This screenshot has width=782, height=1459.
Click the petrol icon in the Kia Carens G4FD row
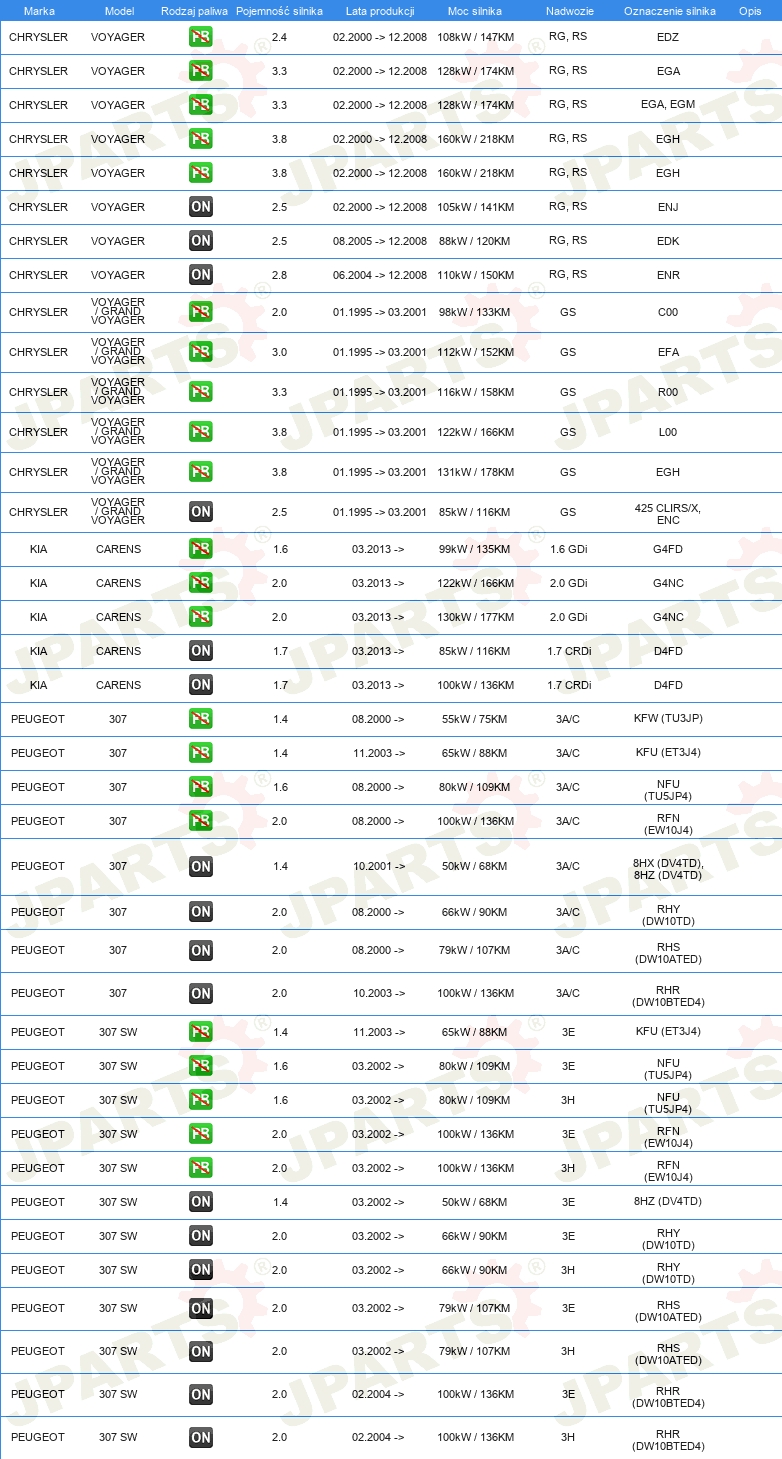coord(201,549)
